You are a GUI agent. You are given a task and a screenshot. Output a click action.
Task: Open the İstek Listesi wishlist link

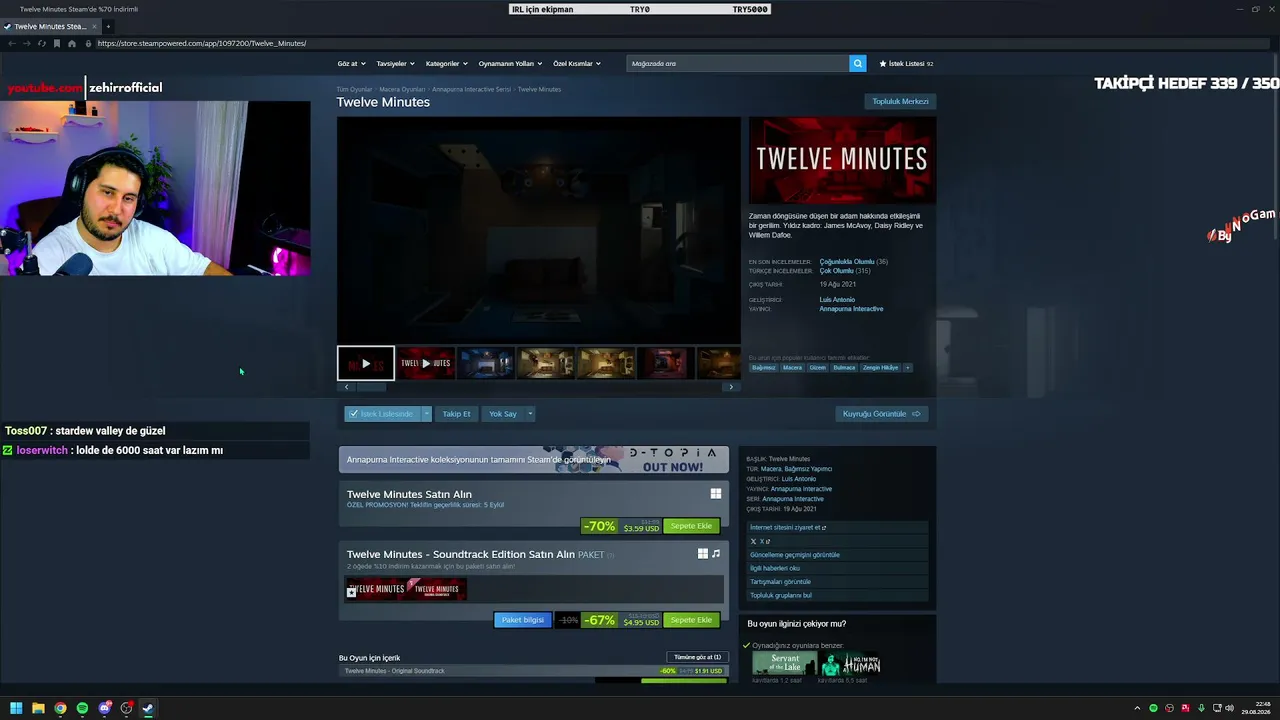click(x=906, y=63)
